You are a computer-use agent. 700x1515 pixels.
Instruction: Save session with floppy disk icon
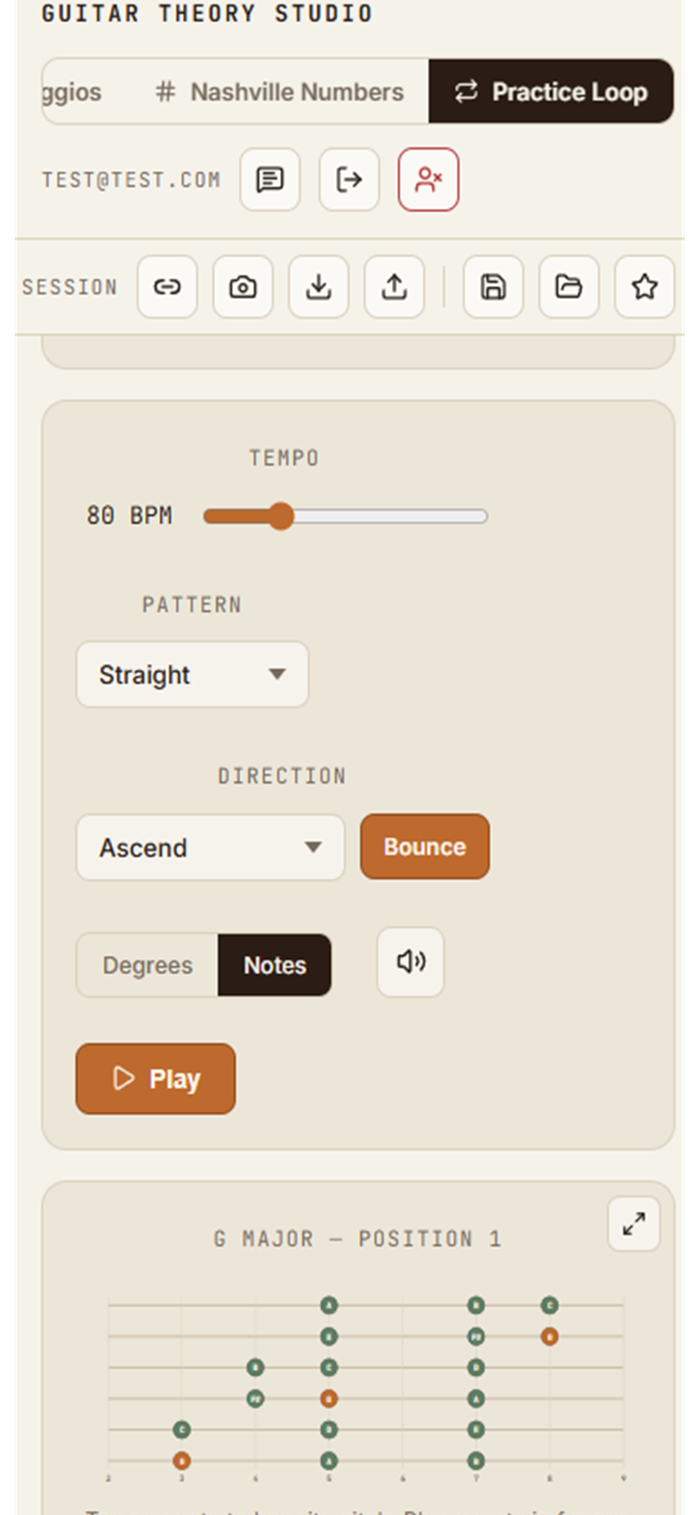pos(493,287)
